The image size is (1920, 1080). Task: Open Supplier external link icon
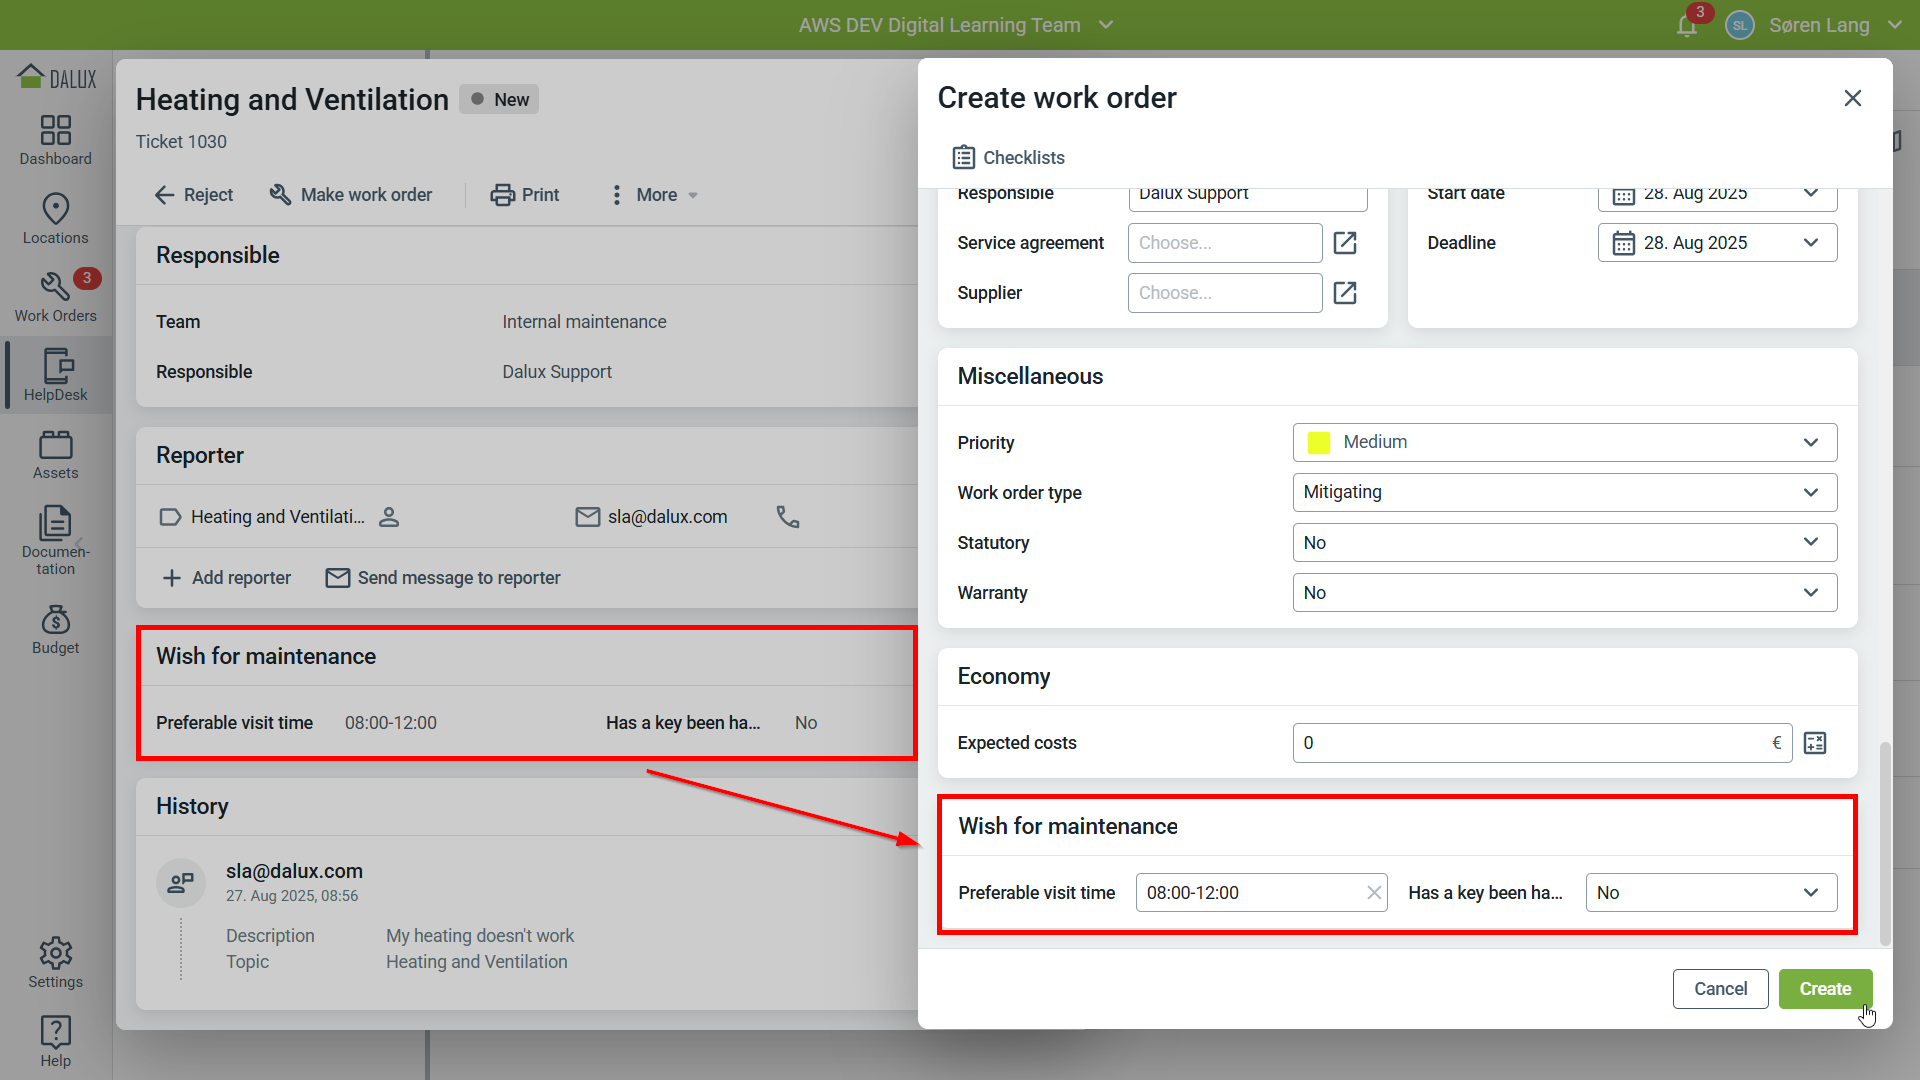pos(1345,293)
